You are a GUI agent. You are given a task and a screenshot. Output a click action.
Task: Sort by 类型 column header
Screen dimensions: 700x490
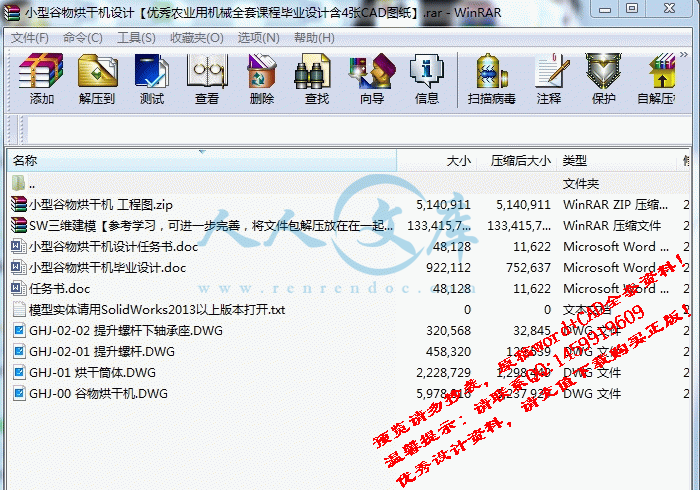[x=617, y=160]
